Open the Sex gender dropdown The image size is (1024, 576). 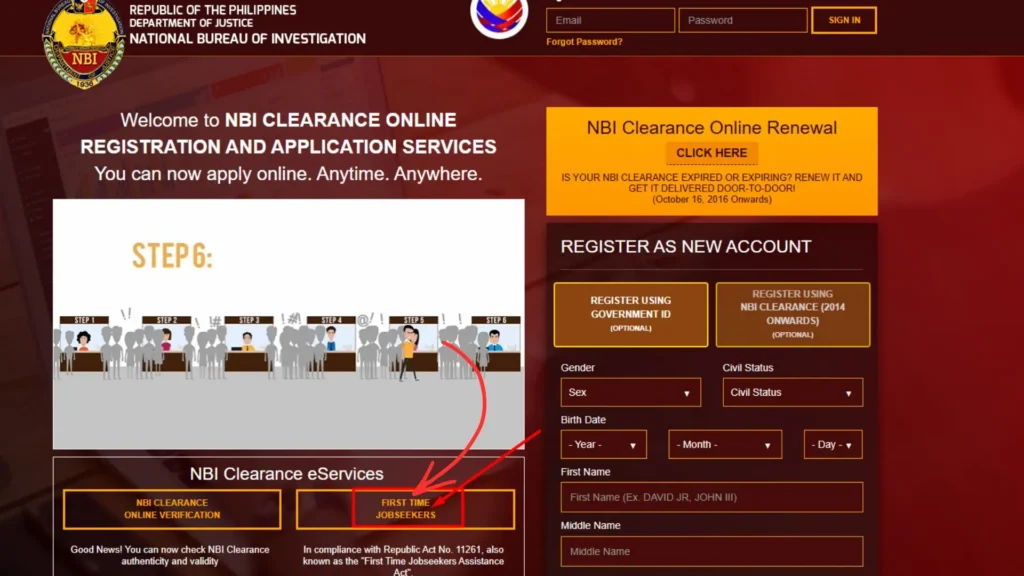pyautogui.click(x=630, y=392)
